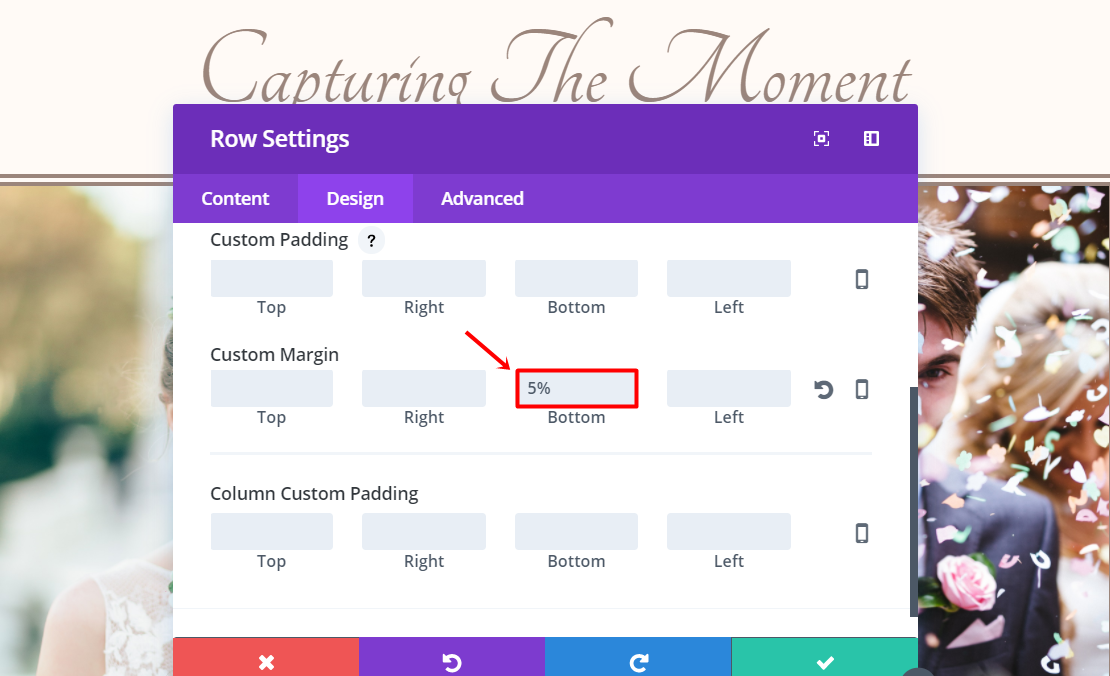Open the Advanced tab
The width and height of the screenshot is (1110, 676).
[x=482, y=198]
